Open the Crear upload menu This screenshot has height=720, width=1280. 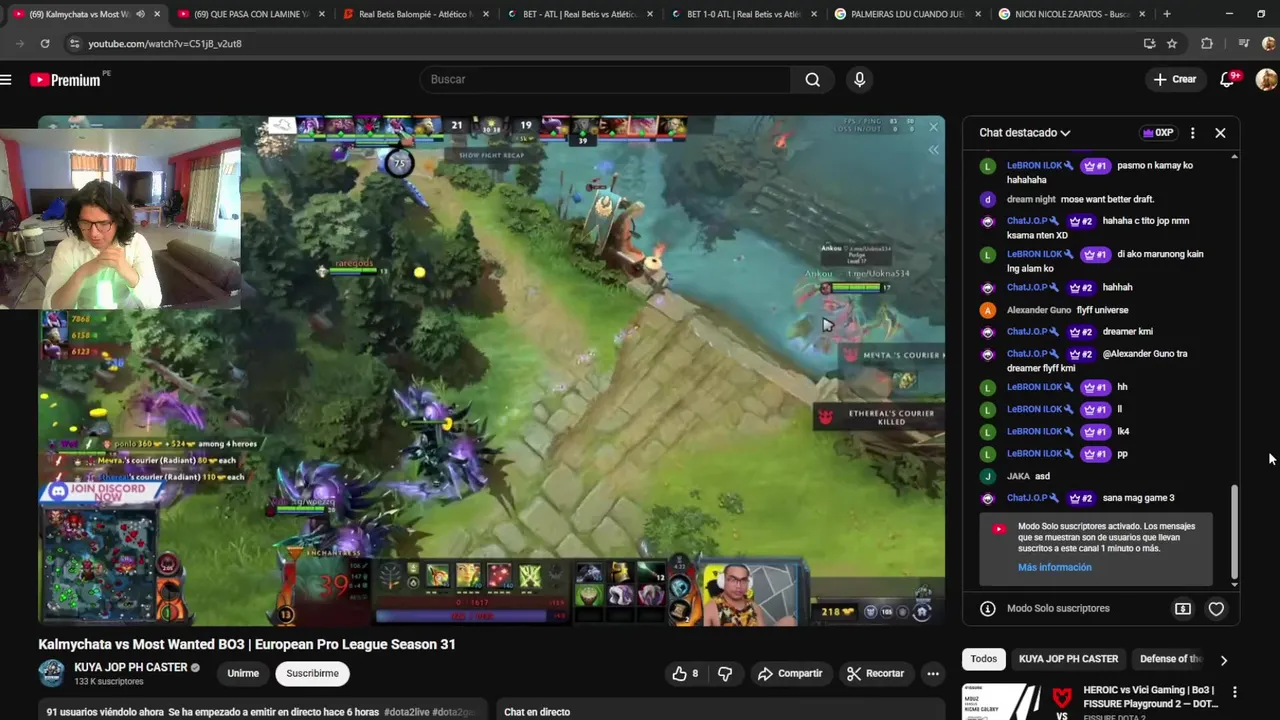click(1174, 79)
